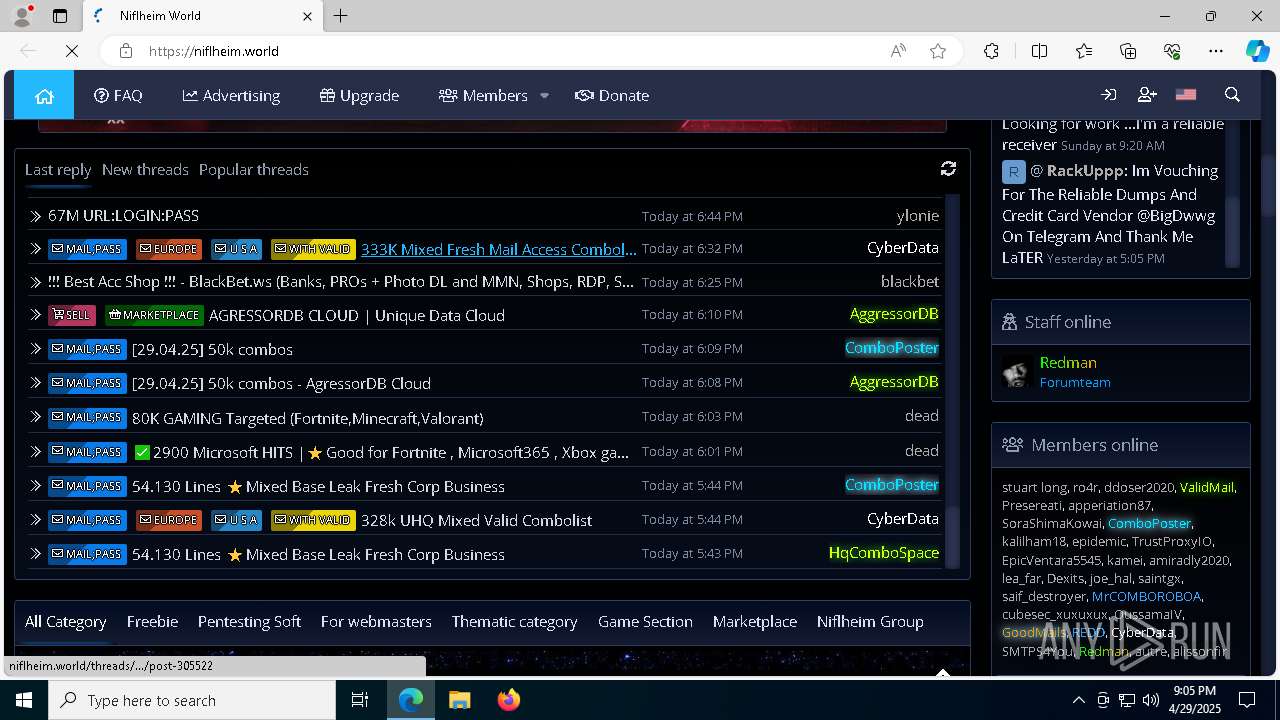Select the Freebie category tab
Viewport: 1280px width, 720px height.
(152, 621)
